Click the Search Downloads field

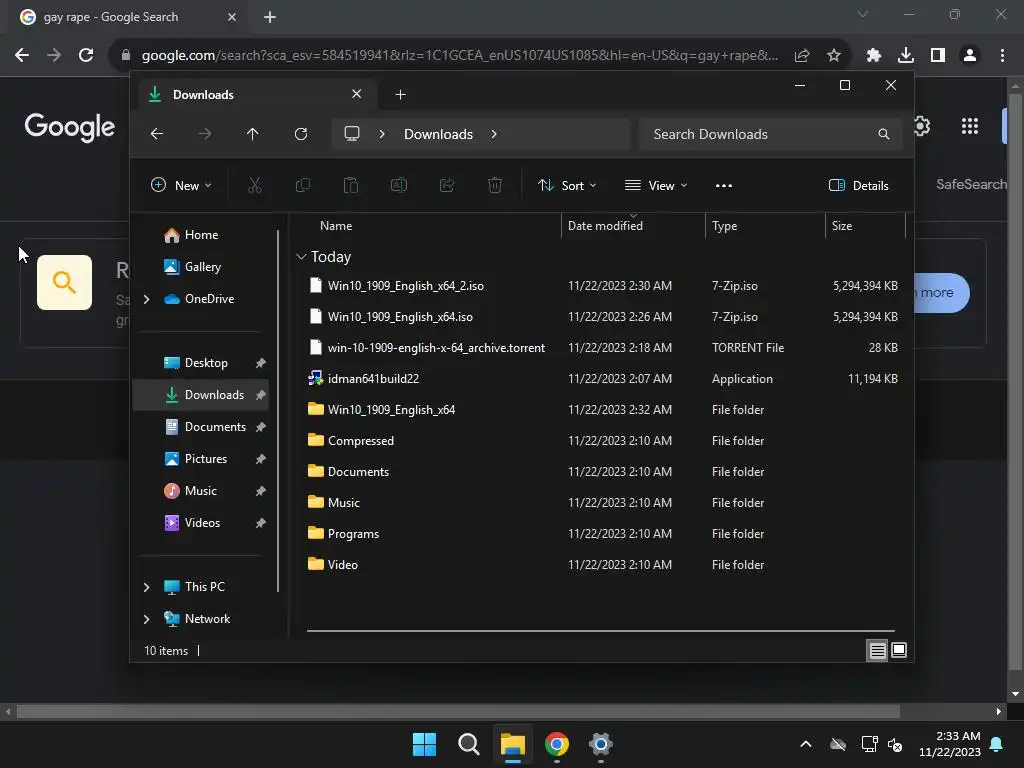point(771,134)
